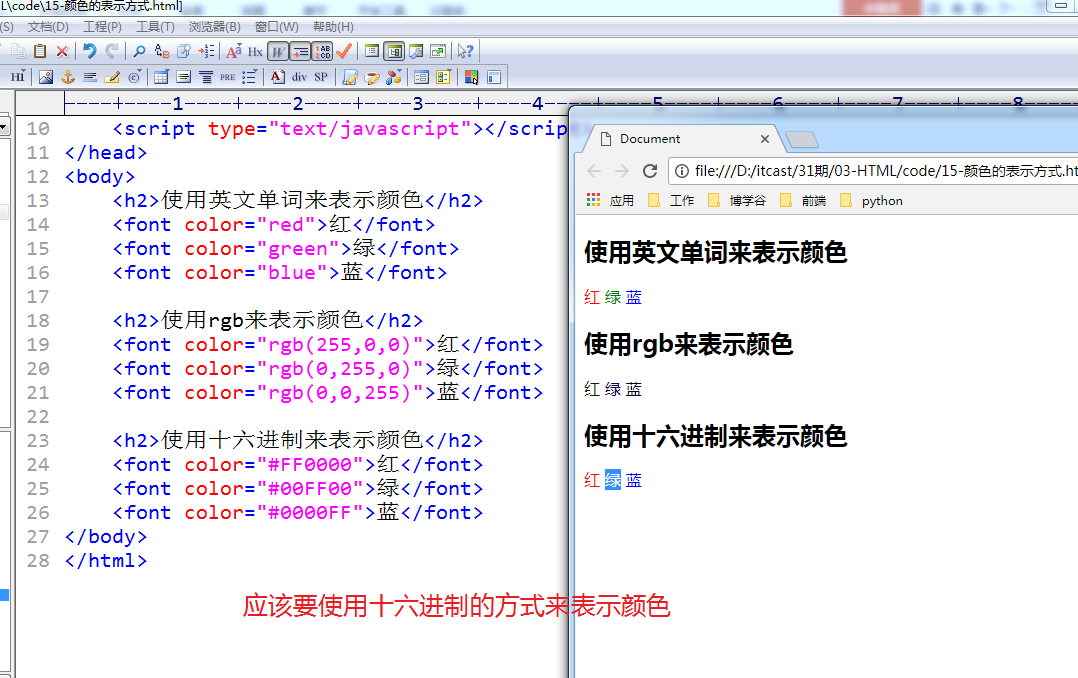The height and width of the screenshot is (678, 1078).
Task: Open the 文档(D) menu
Action: click(x=48, y=27)
